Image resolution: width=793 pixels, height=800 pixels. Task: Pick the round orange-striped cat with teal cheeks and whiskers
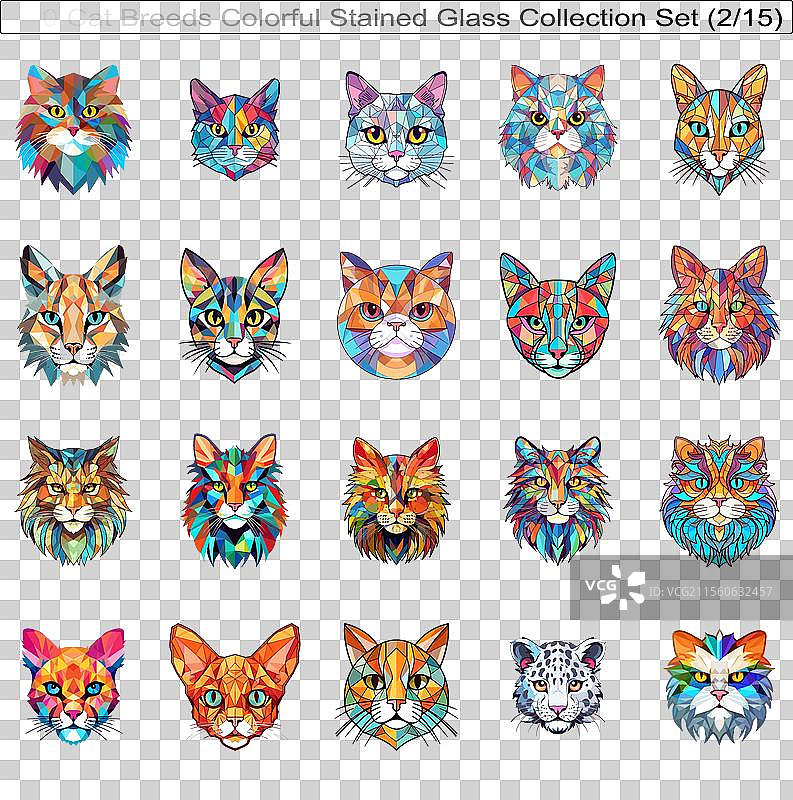(x=396, y=686)
